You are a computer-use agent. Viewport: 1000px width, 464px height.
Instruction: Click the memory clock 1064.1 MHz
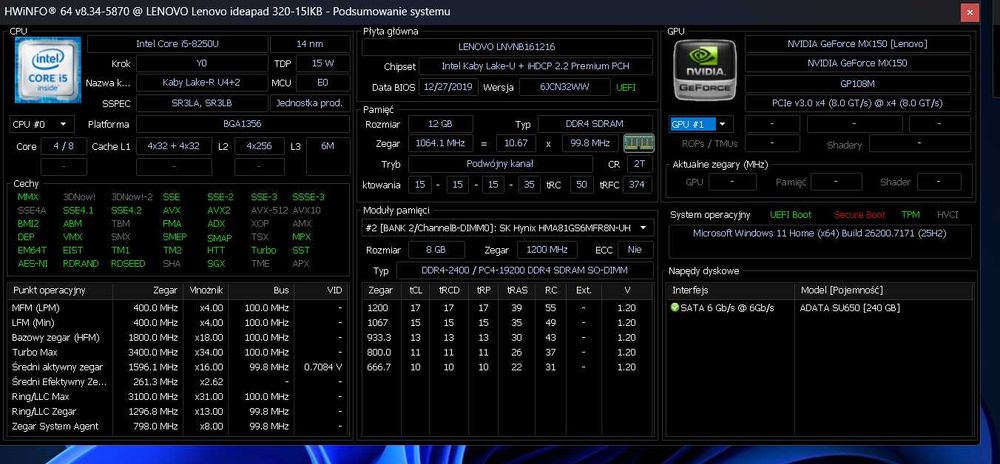(440, 143)
